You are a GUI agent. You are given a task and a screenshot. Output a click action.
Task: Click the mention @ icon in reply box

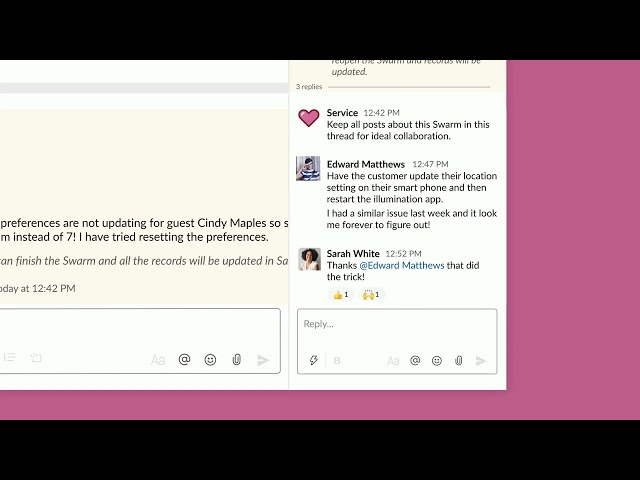415,361
